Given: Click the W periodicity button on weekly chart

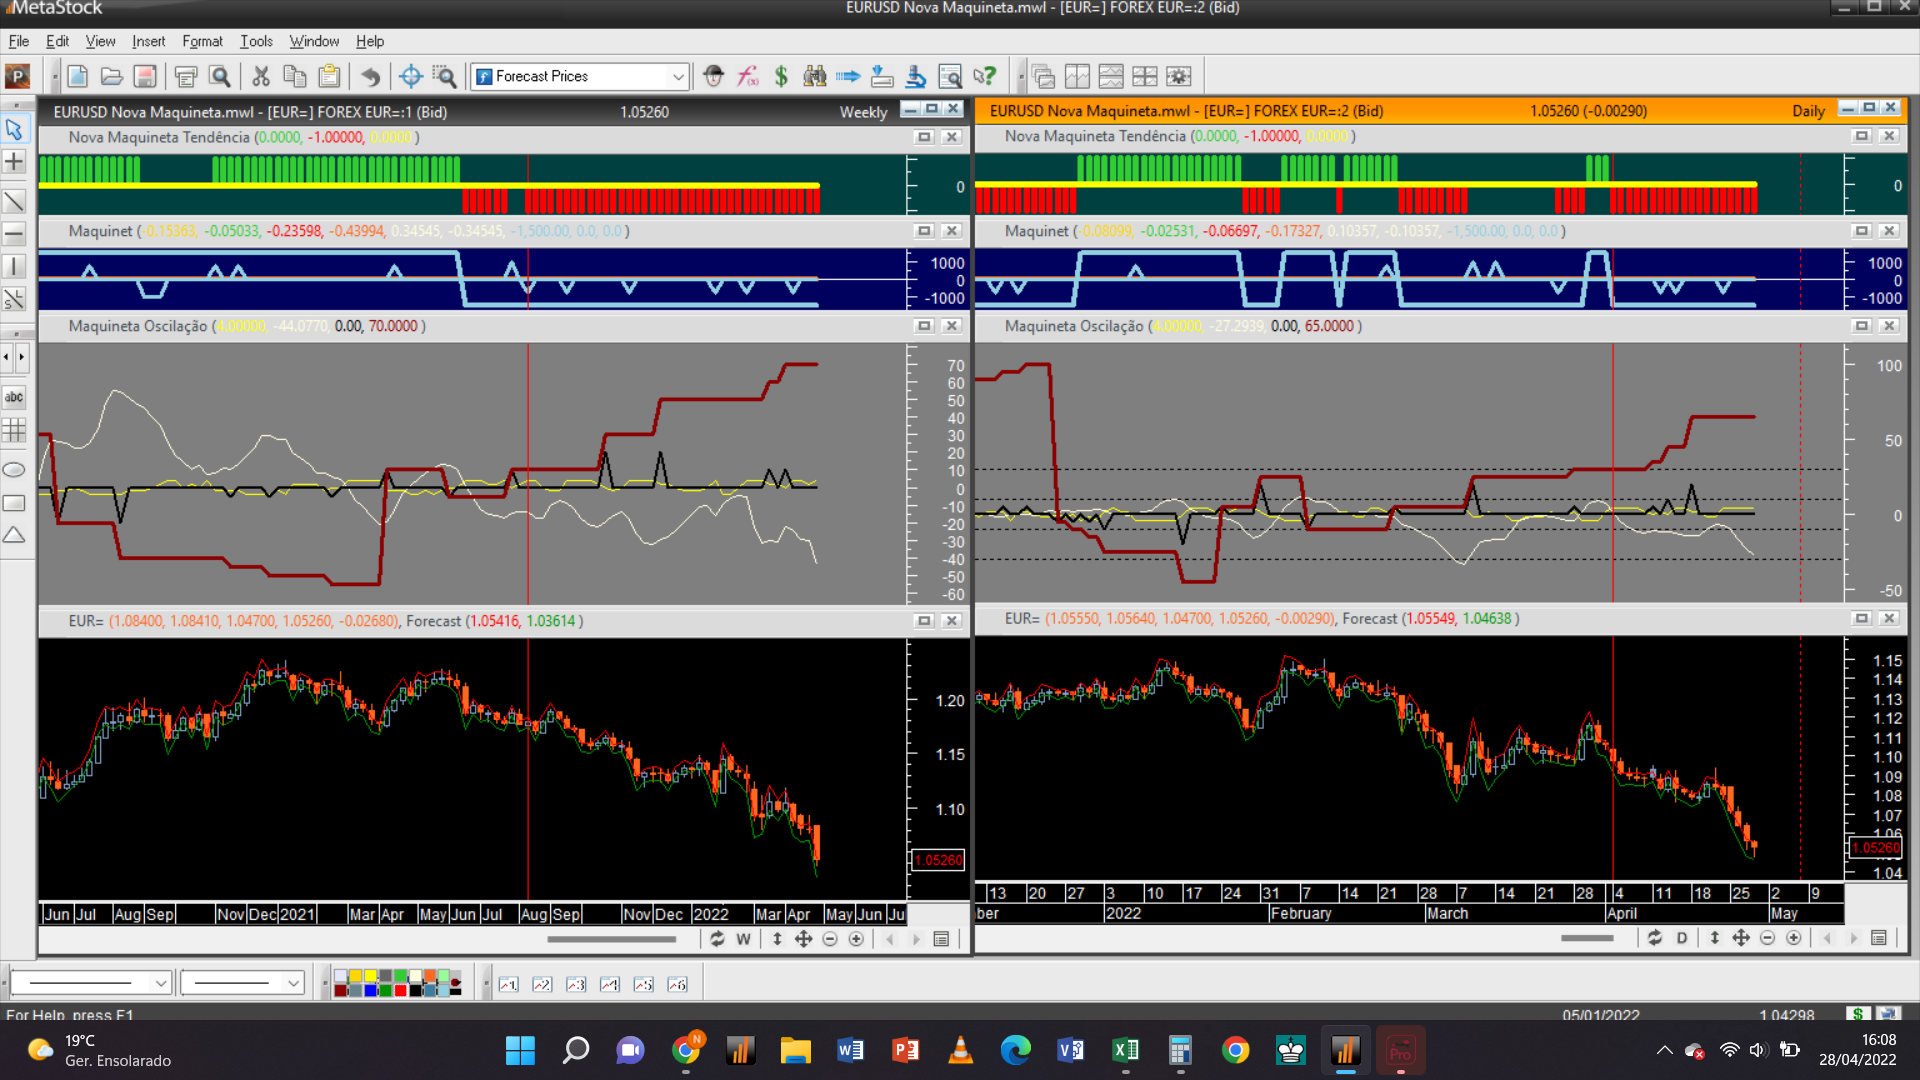Looking at the screenshot, I should point(743,939).
